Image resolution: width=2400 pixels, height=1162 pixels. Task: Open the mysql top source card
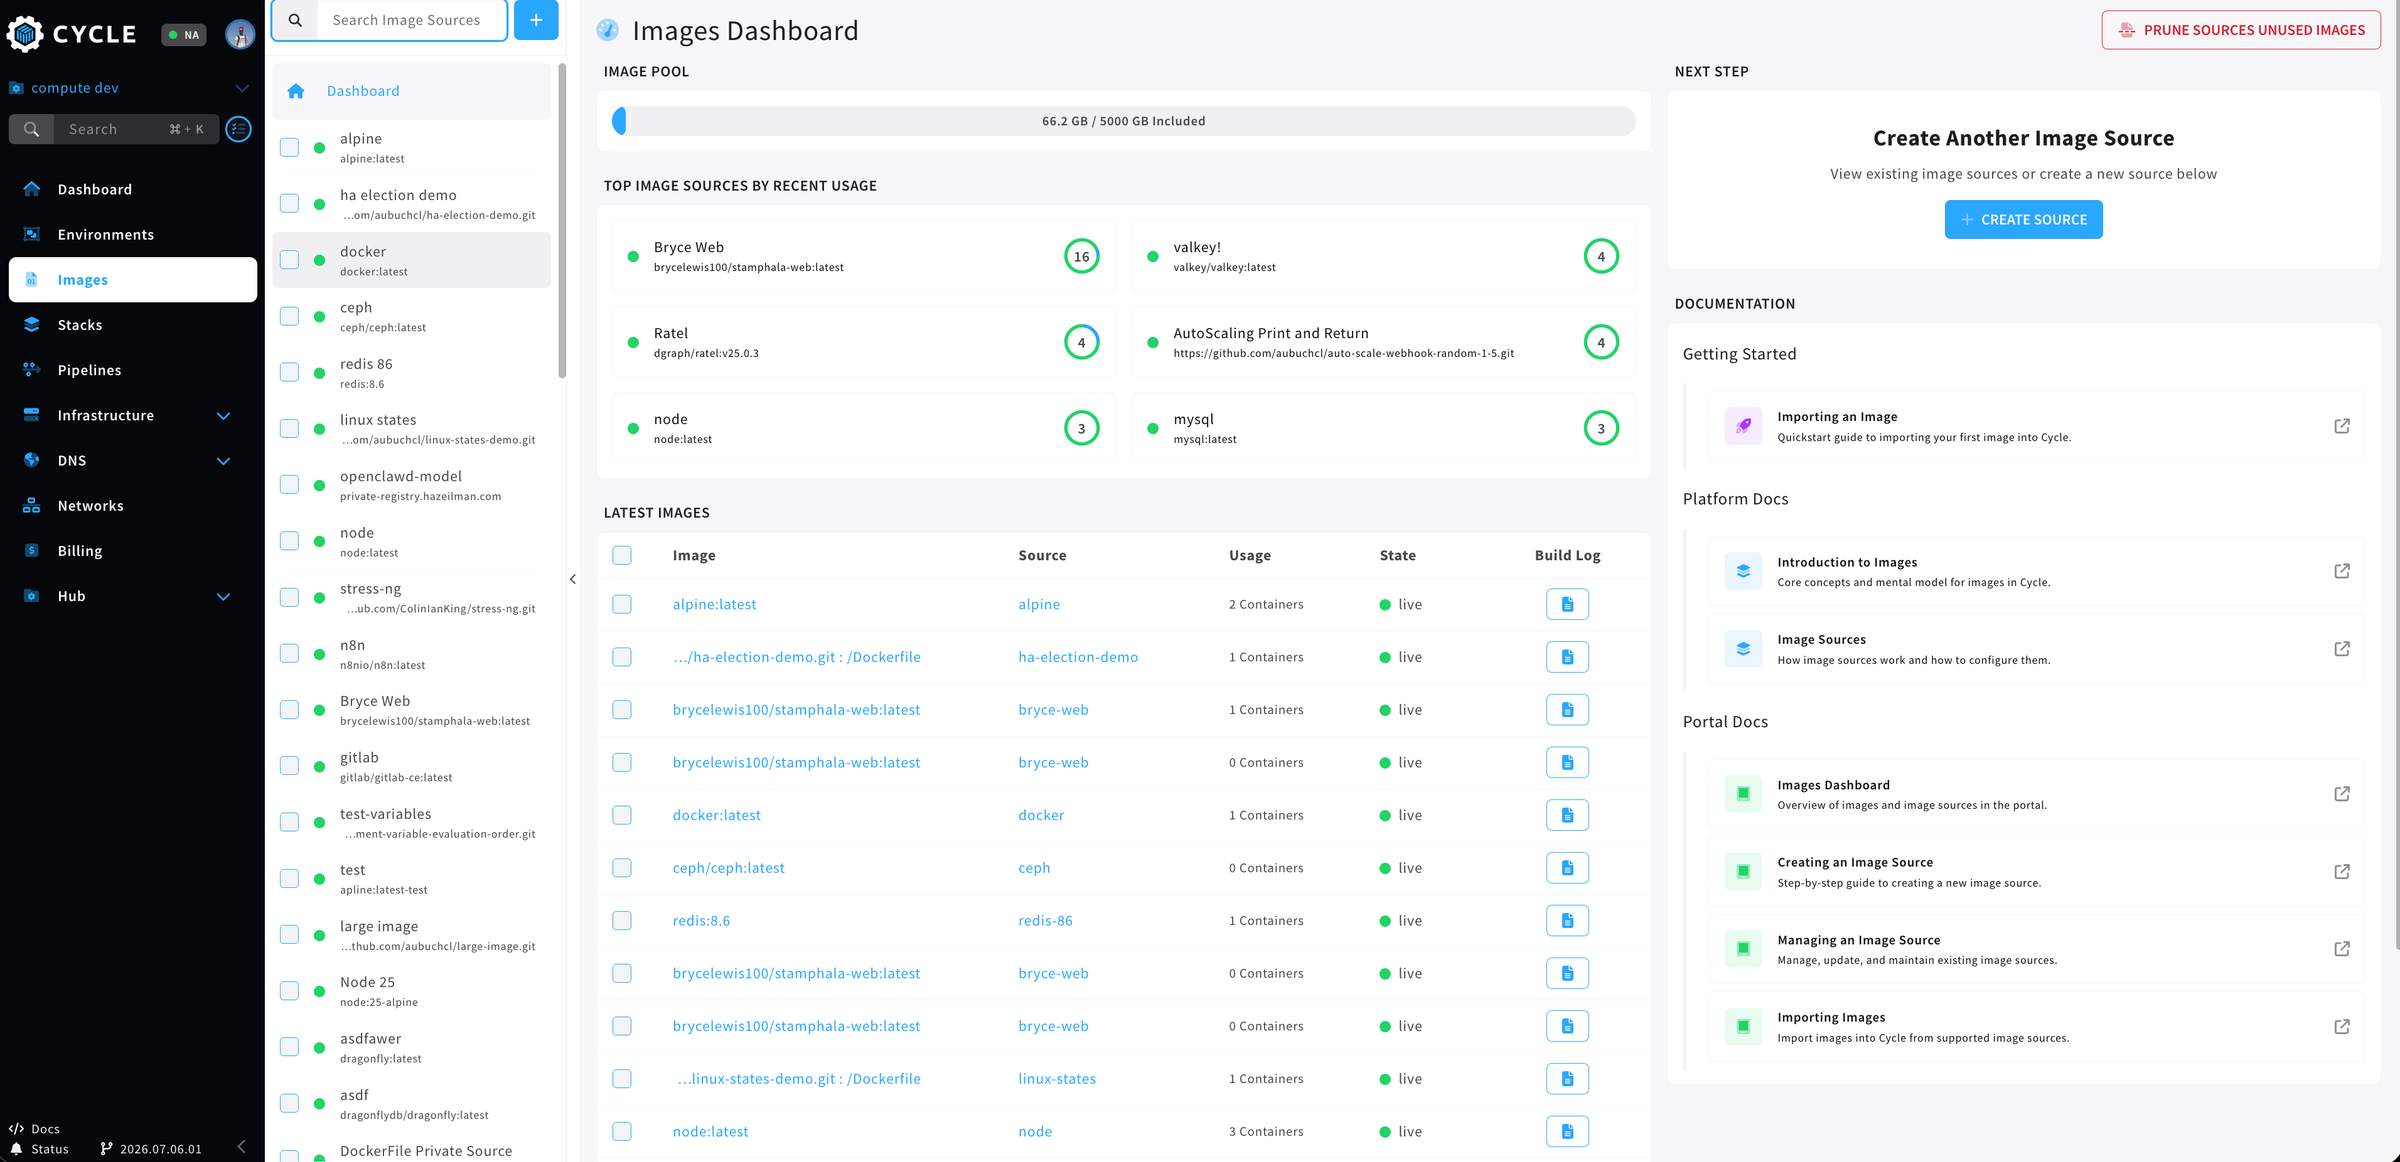(1383, 428)
